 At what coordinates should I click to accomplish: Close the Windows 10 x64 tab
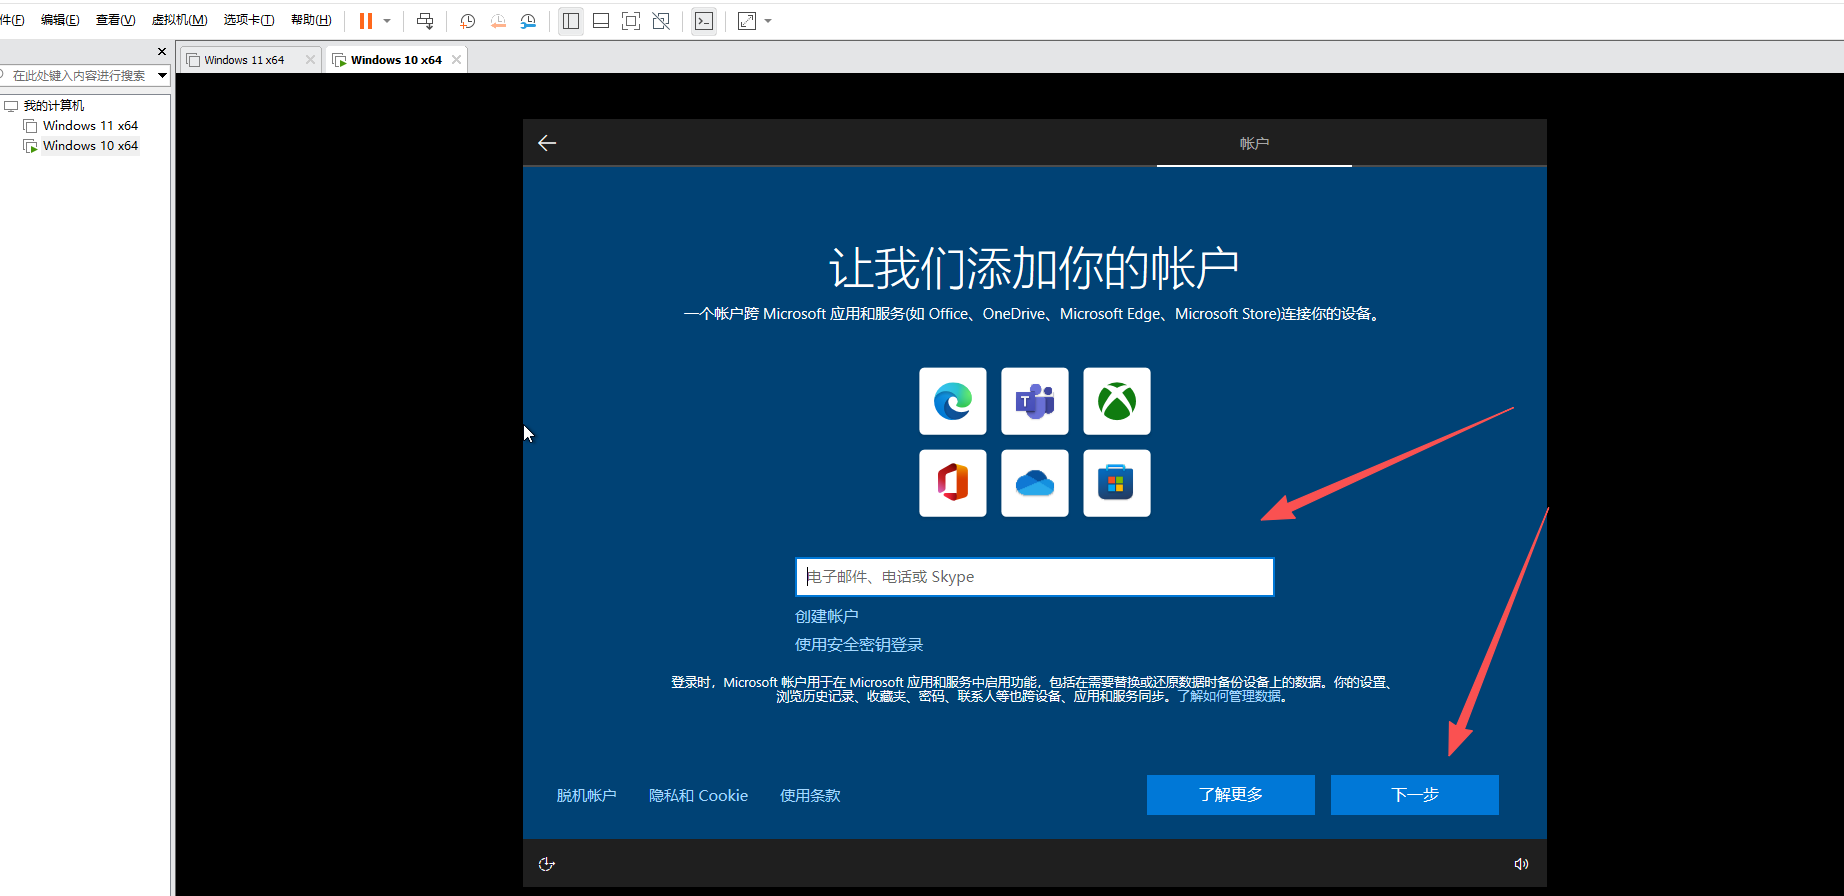click(457, 60)
